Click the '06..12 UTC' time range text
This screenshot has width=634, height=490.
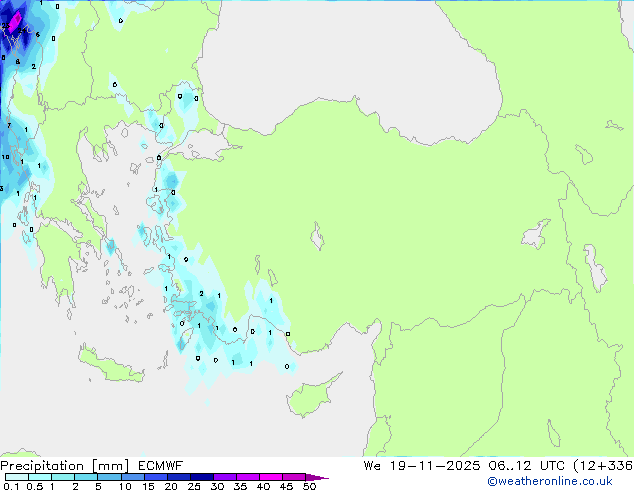pyautogui.click(x=526, y=466)
